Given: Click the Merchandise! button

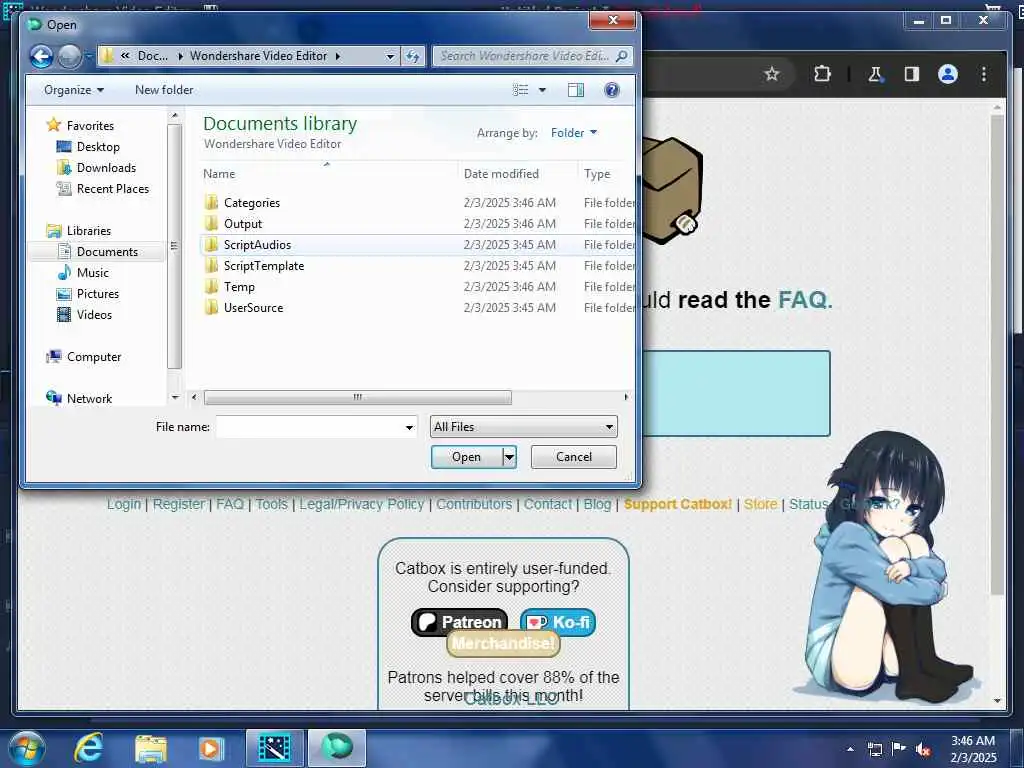Looking at the screenshot, I should (x=504, y=644).
